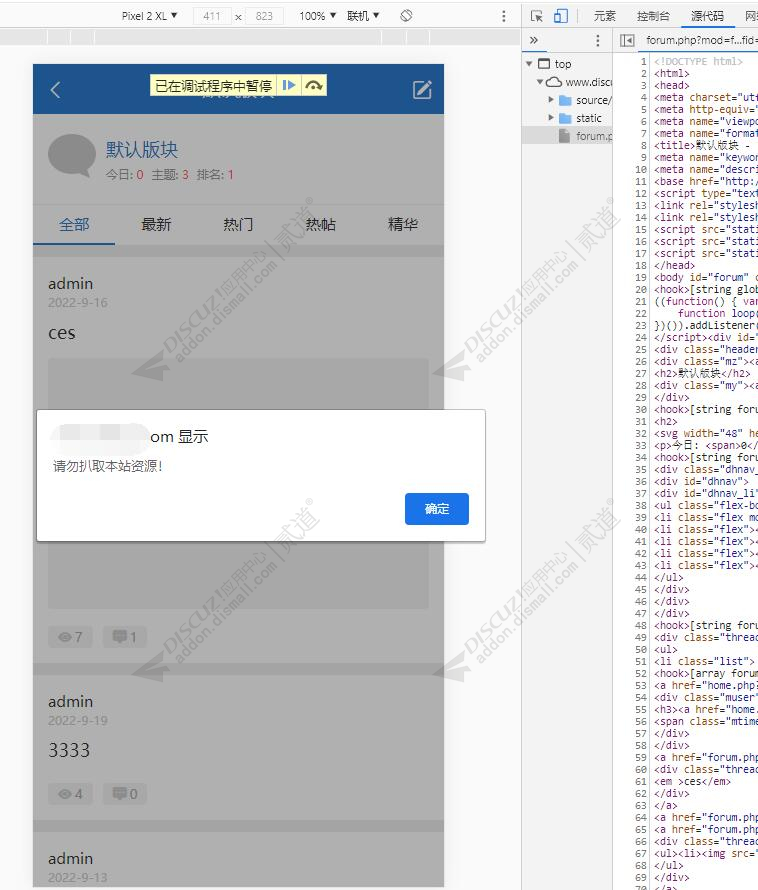This screenshot has height=890, width=758.
Task: Open the 联机 throttling dropdown
Action: click(x=363, y=16)
